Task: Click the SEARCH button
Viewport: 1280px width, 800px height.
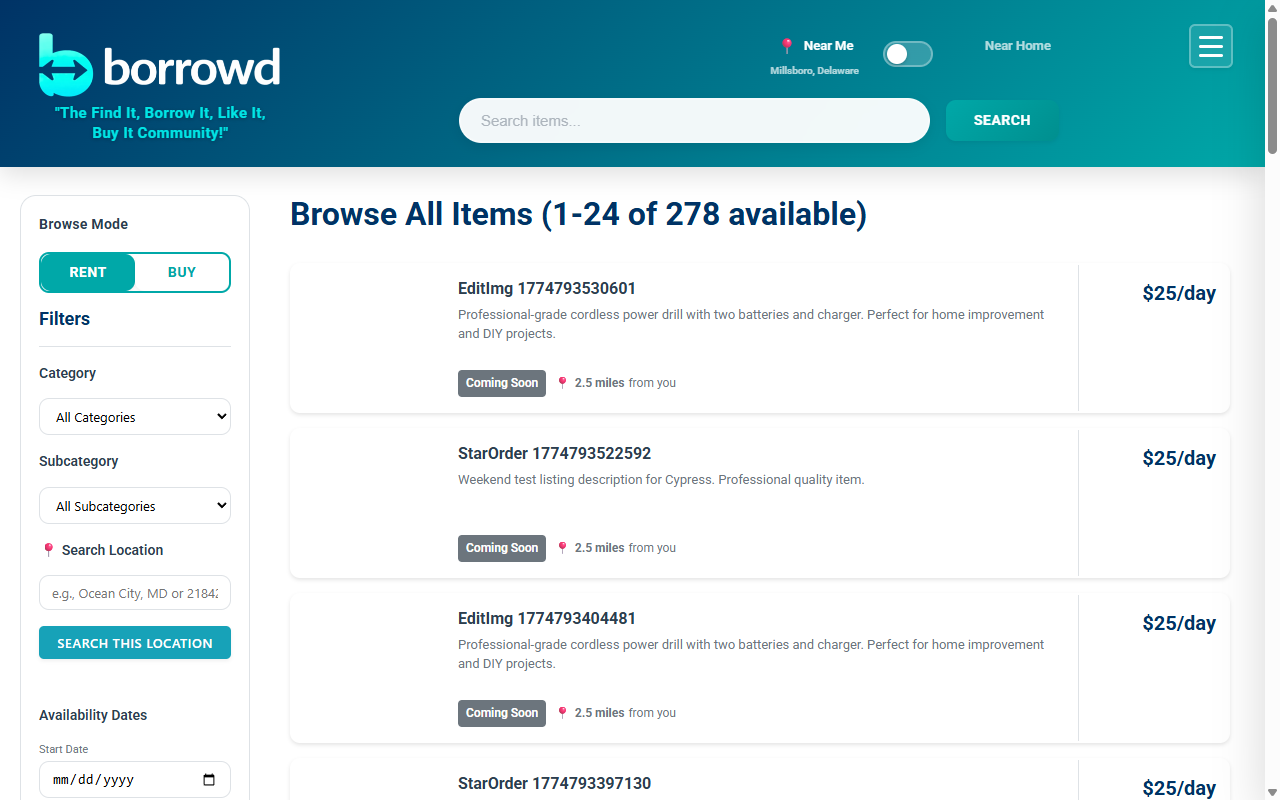Action: (x=1002, y=120)
